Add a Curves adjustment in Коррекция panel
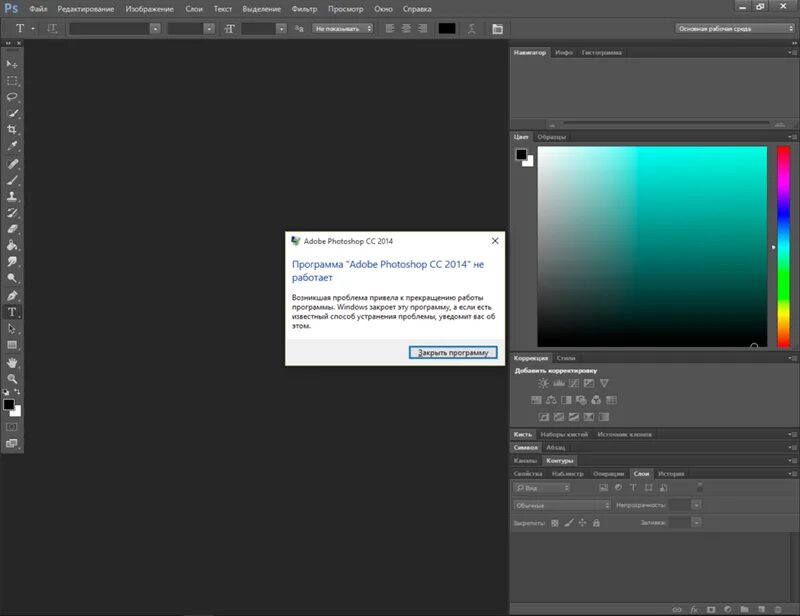 [x=574, y=383]
